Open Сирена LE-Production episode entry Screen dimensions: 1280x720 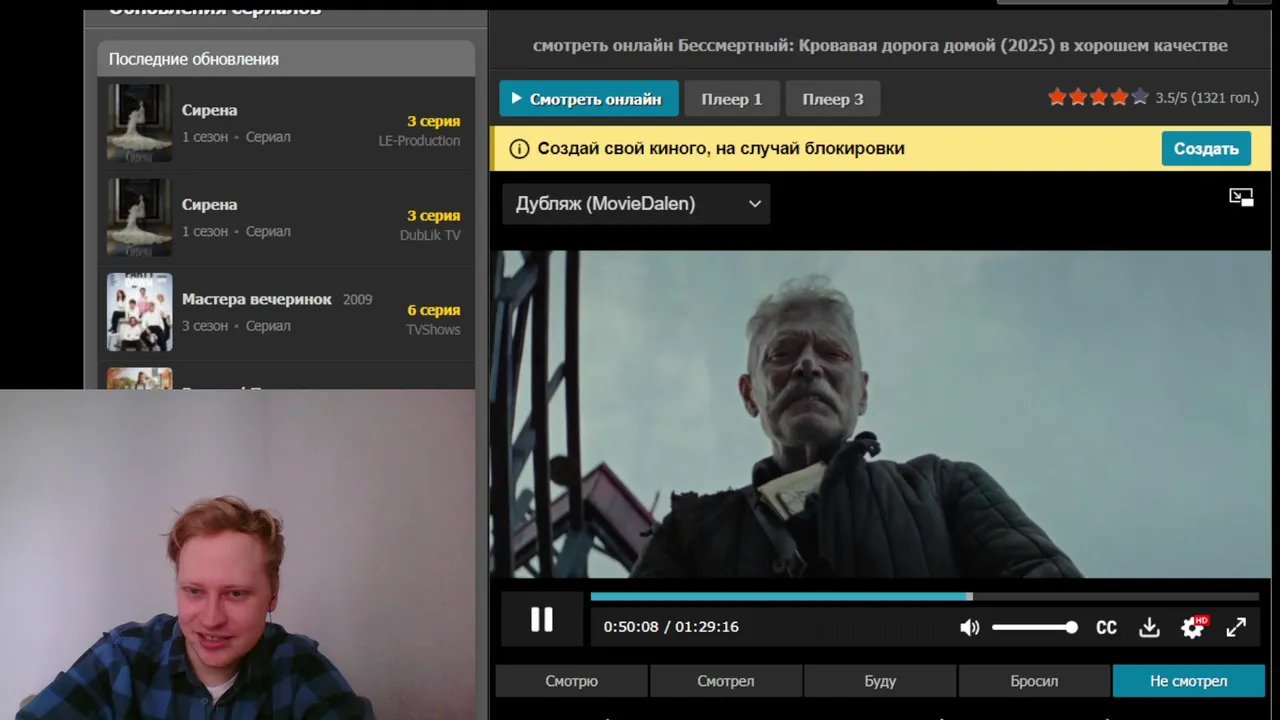tap(286, 123)
